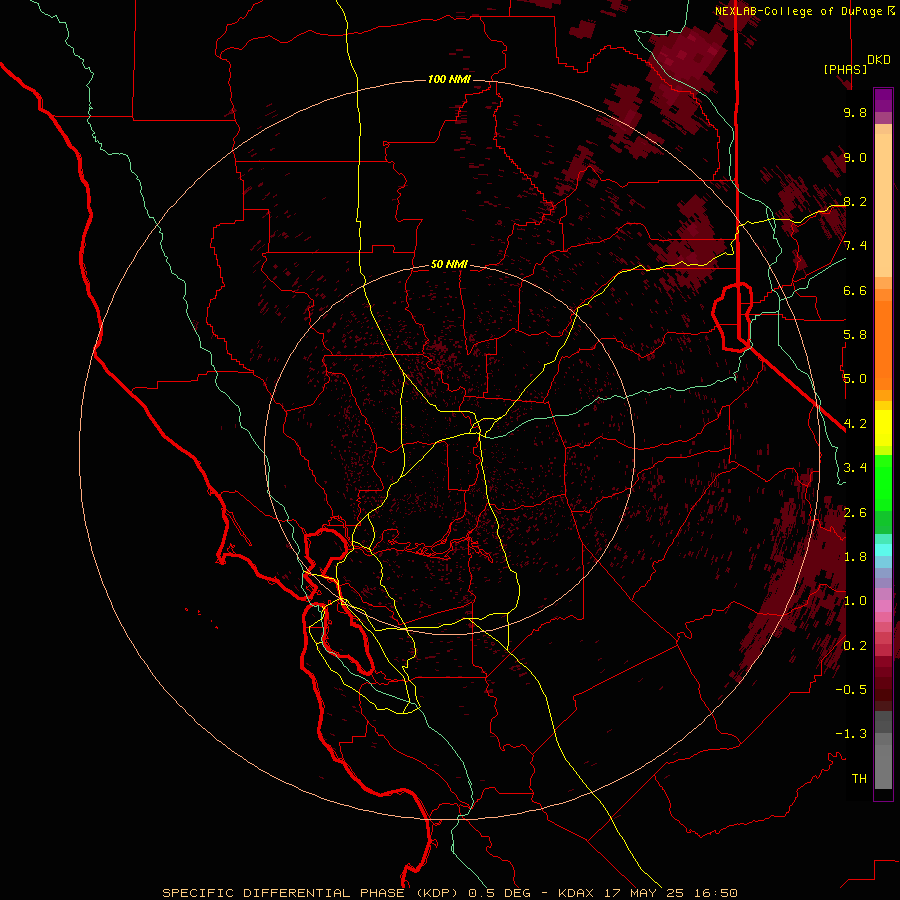
Task: Click the 7.4 scale value
Action: [x=855, y=246]
